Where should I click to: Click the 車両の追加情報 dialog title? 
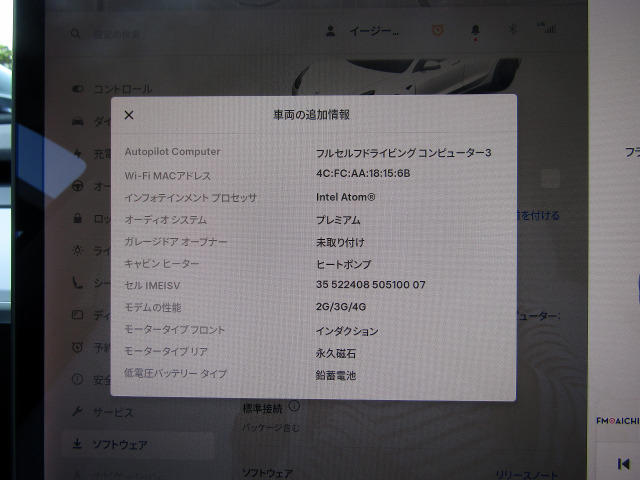(311, 115)
